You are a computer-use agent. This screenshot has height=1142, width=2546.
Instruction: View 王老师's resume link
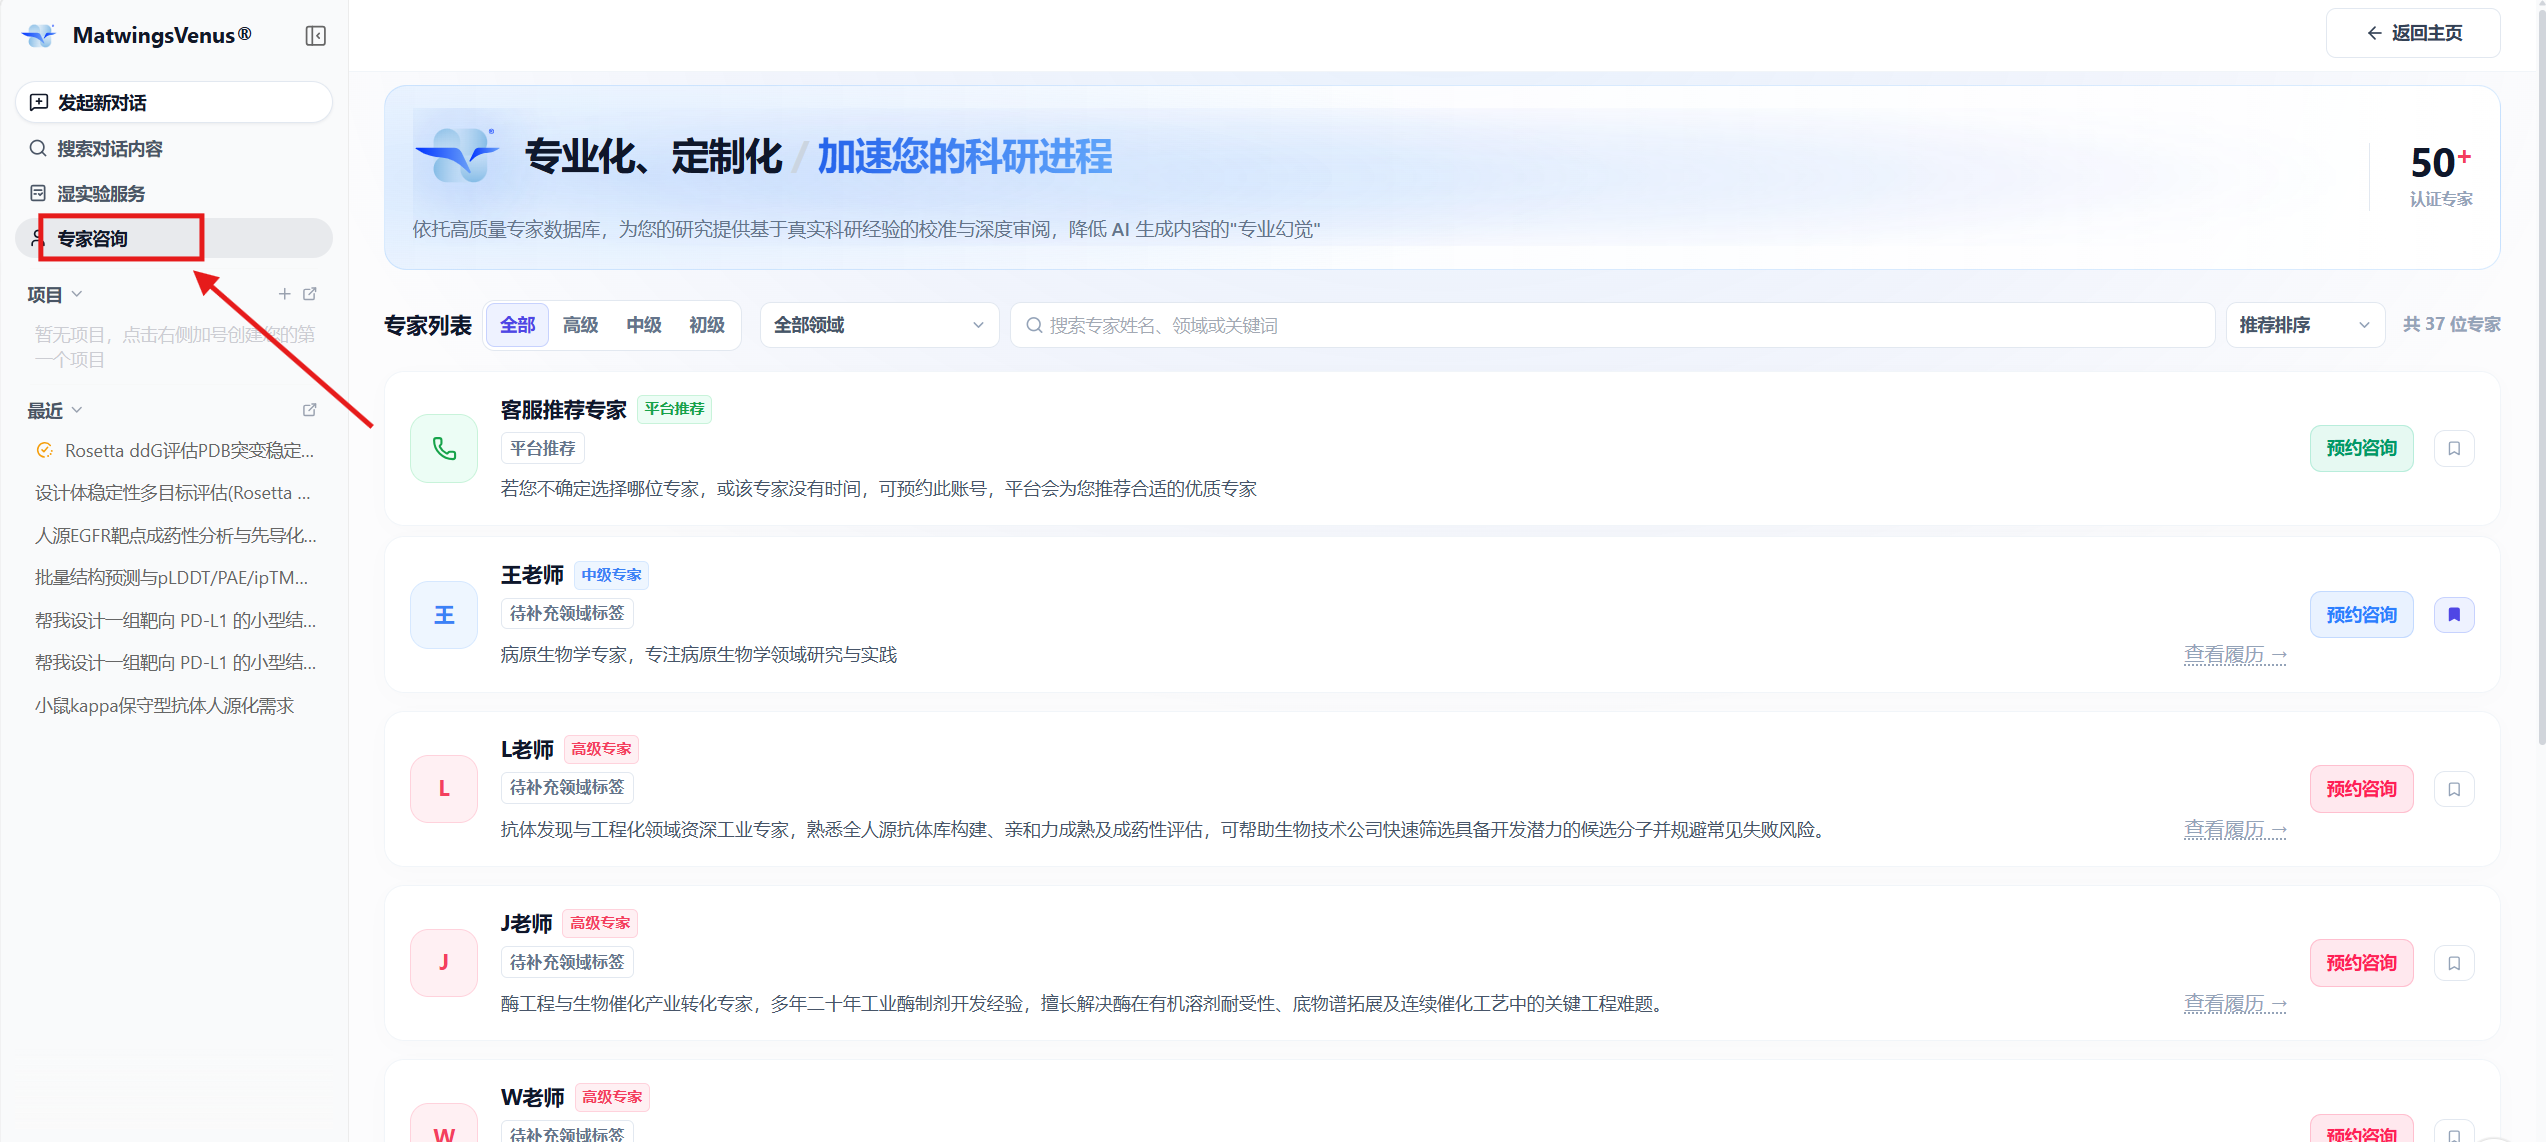[x=2235, y=655]
